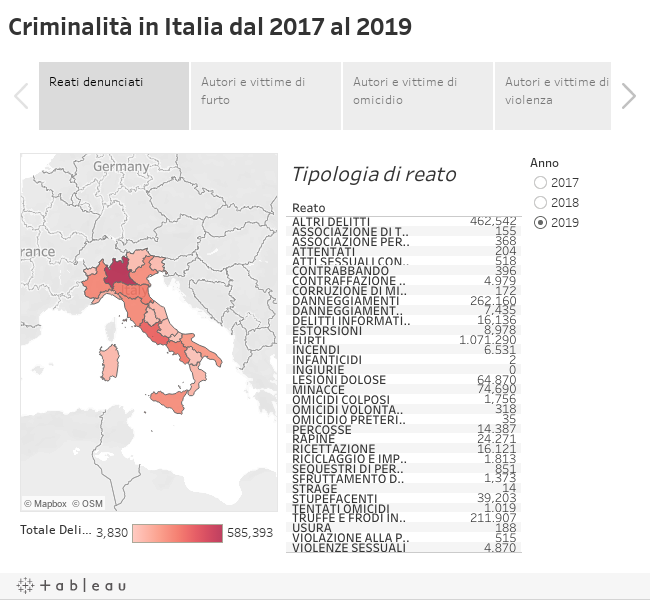Viewport: 650px width, 600px height.
Task: Switch to Autori e vittime di furto tab
Action: tap(266, 96)
